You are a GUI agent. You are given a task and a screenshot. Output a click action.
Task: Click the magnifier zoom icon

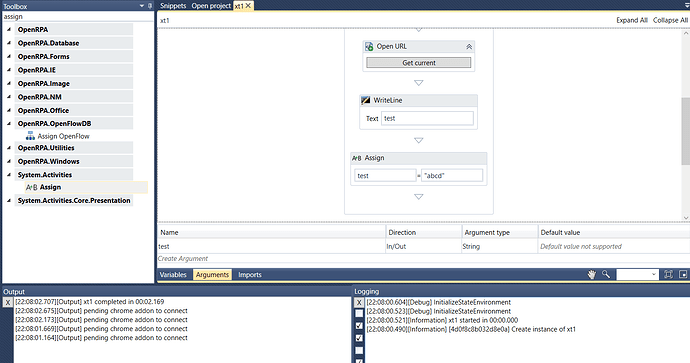click(x=606, y=274)
